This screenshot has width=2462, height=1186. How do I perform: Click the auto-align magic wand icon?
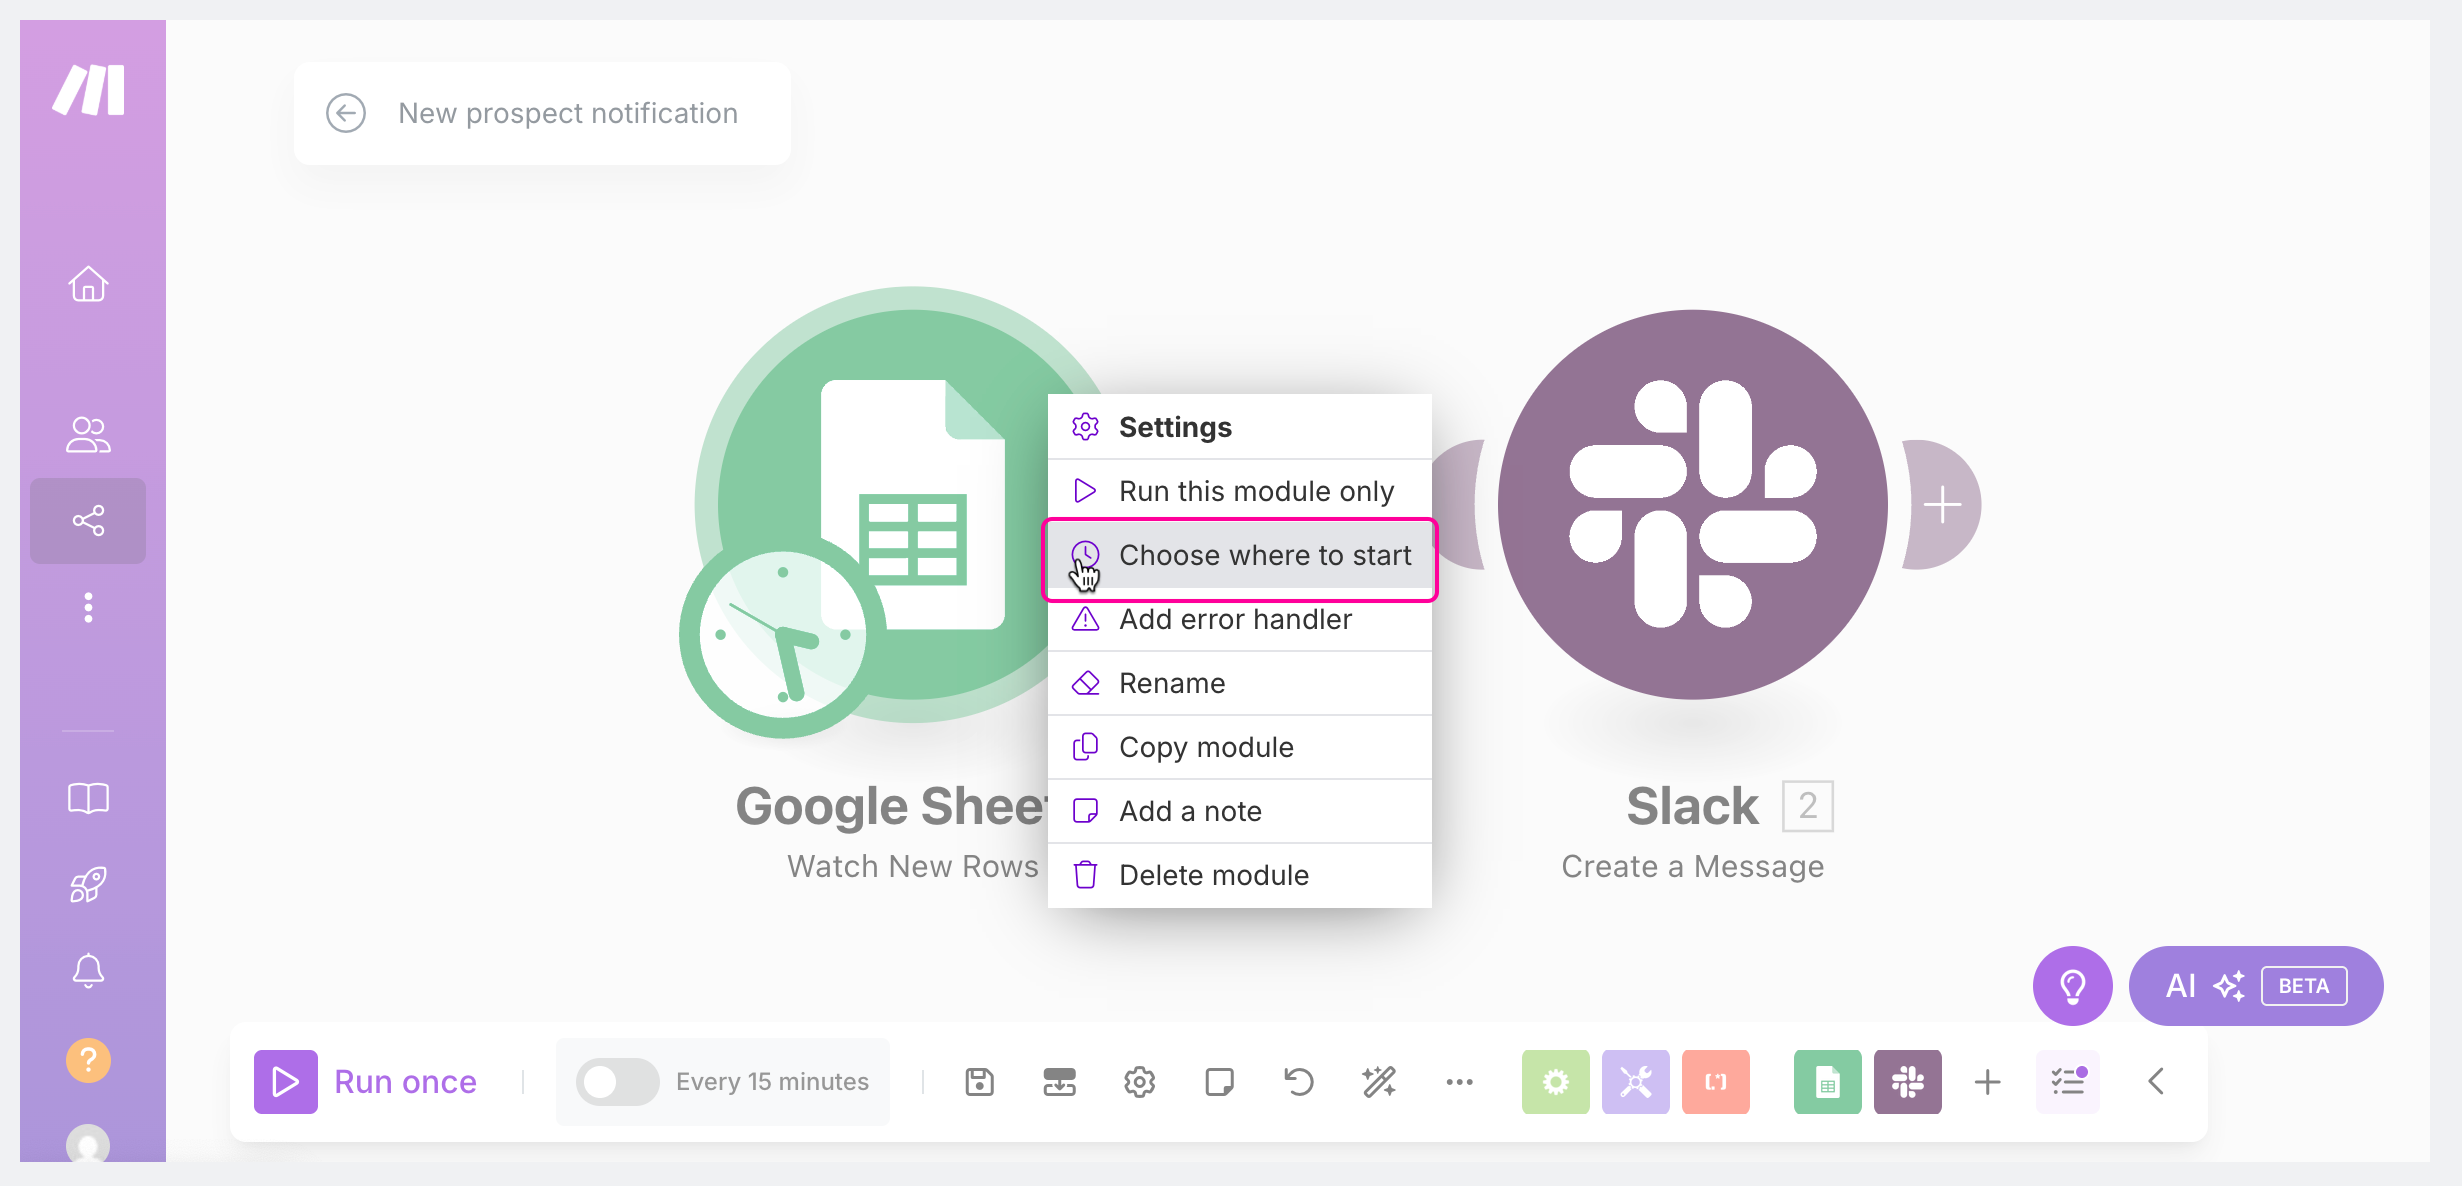pyautogui.click(x=1379, y=1082)
